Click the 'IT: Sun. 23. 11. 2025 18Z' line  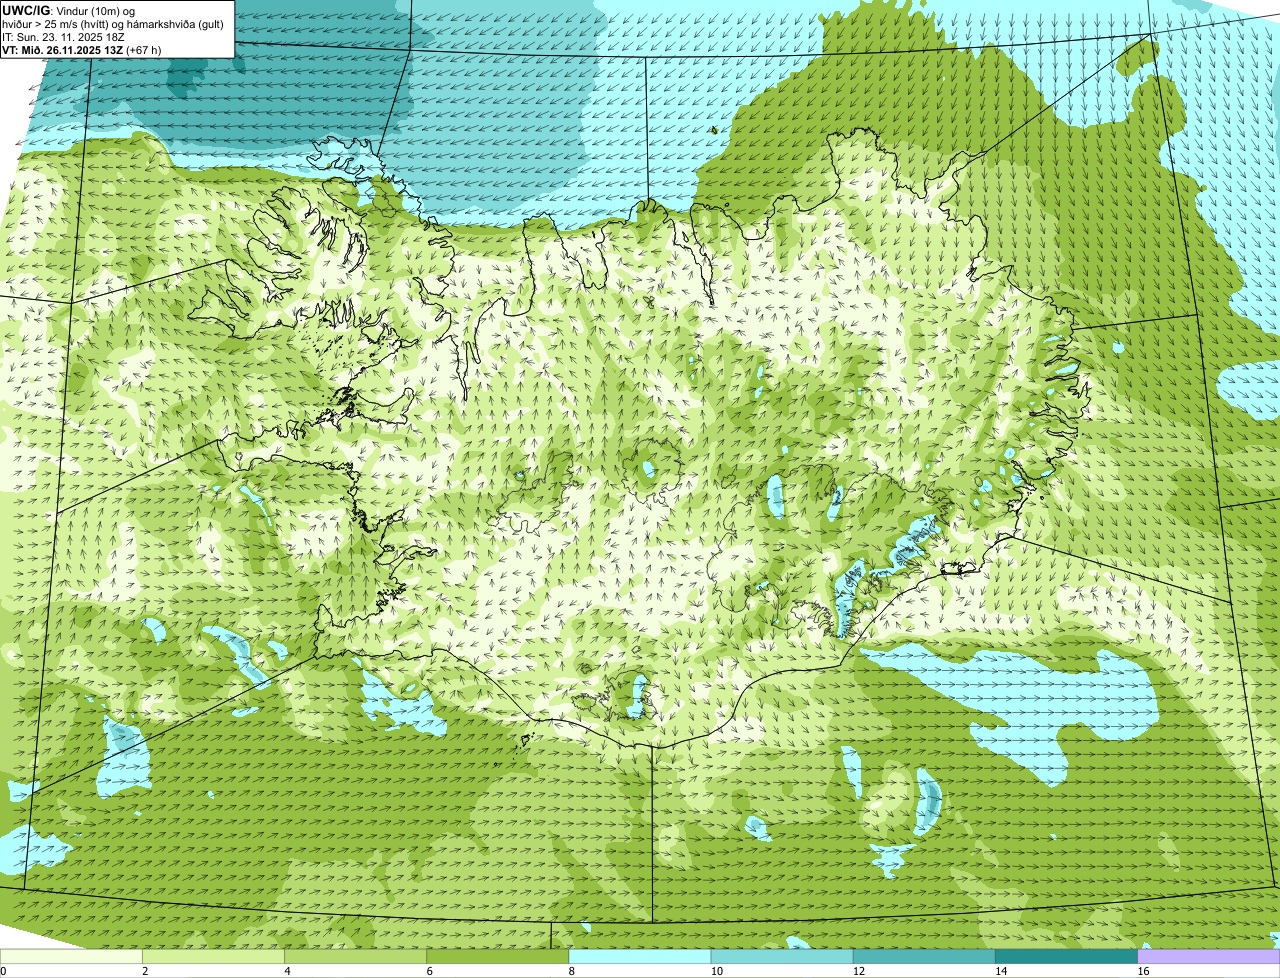[x=64, y=37]
